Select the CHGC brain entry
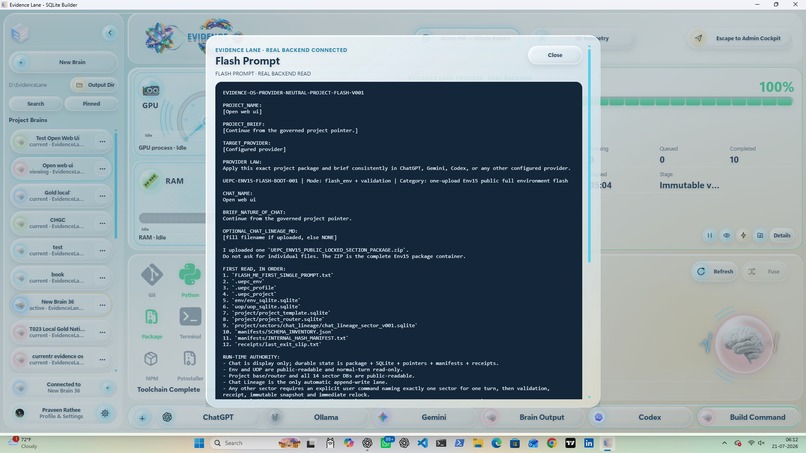The height and width of the screenshot is (453, 806). coord(61,223)
